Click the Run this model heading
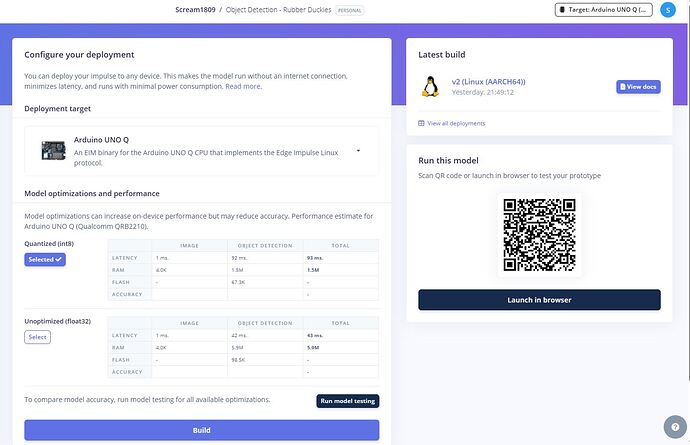This screenshot has width=690, height=445. click(x=448, y=160)
